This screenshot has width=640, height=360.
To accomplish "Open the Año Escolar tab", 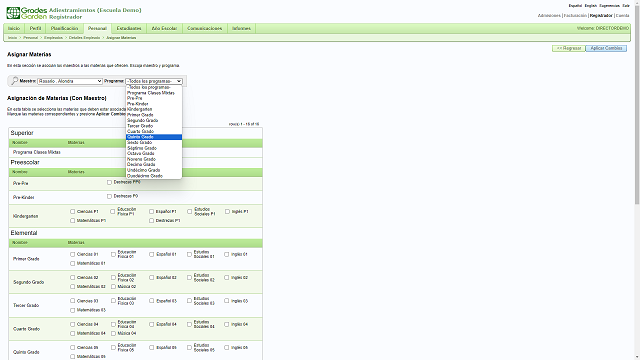I will [164, 28].
